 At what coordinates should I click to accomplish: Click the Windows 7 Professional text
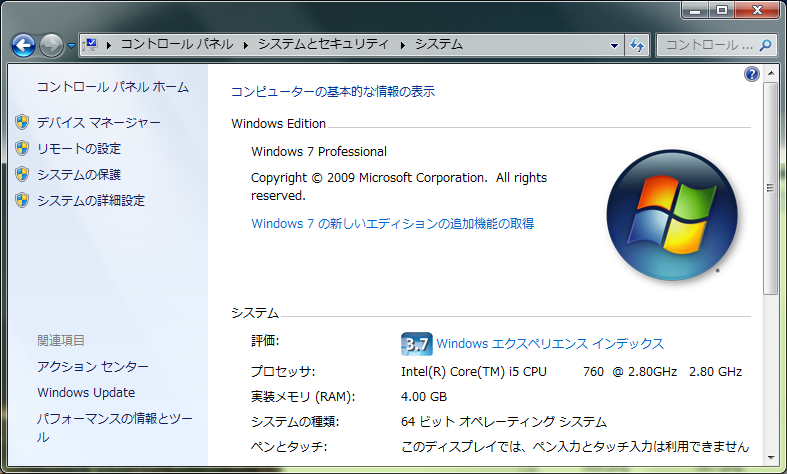click(x=319, y=152)
